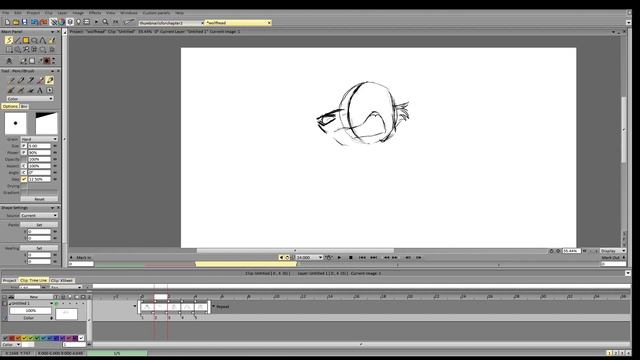Open the Source 'Current' dropdown

pos(39,216)
